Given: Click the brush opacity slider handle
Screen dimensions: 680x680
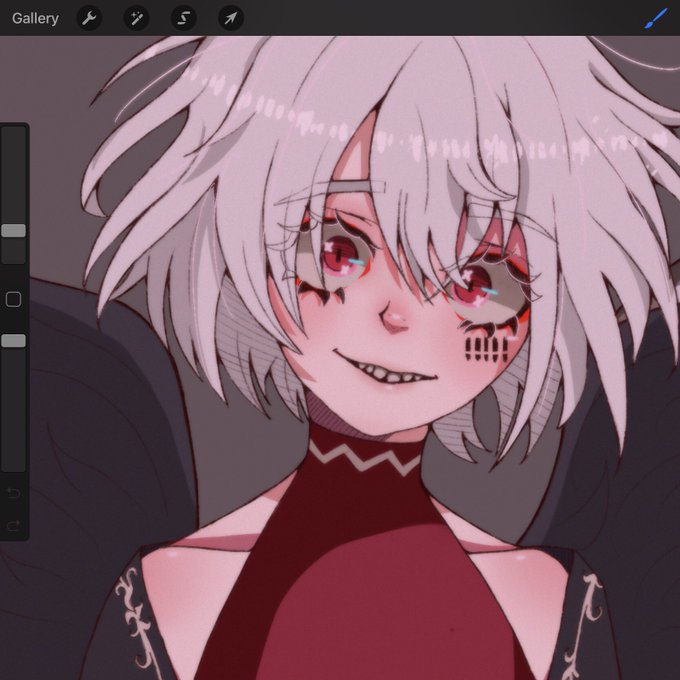Looking at the screenshot, I should (x=13, y=341).
